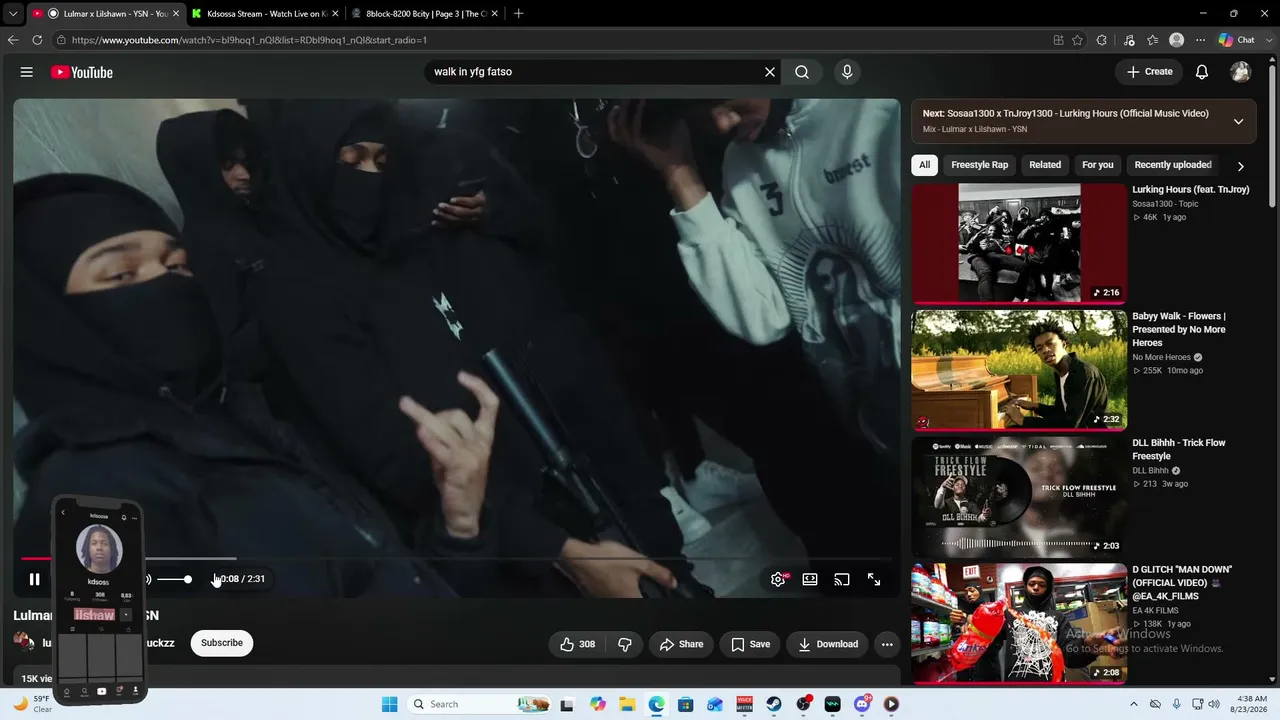
Task: Add this page to favorites star
Action: click(1077, 40)
